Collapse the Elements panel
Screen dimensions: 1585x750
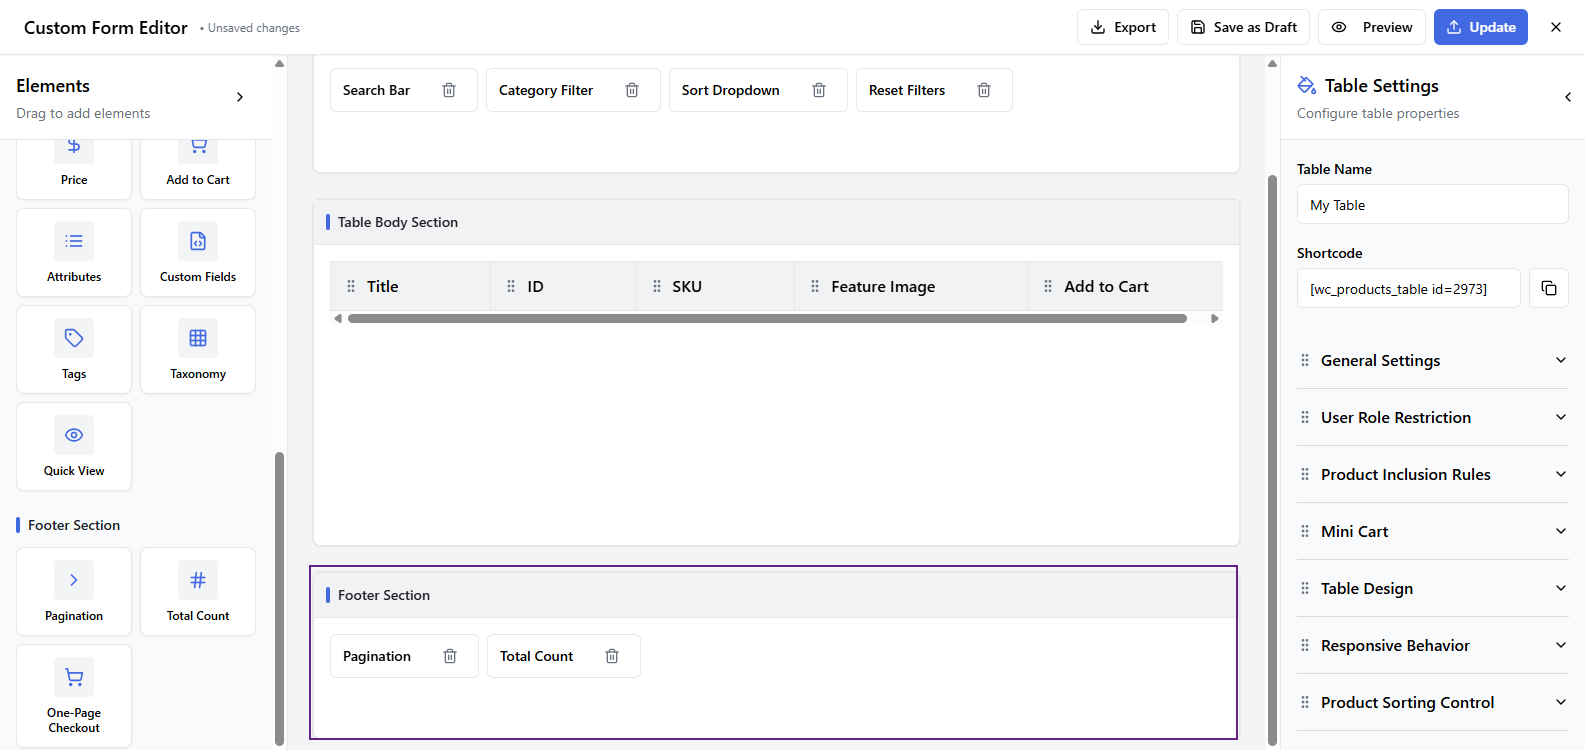[x=239, y=97]
